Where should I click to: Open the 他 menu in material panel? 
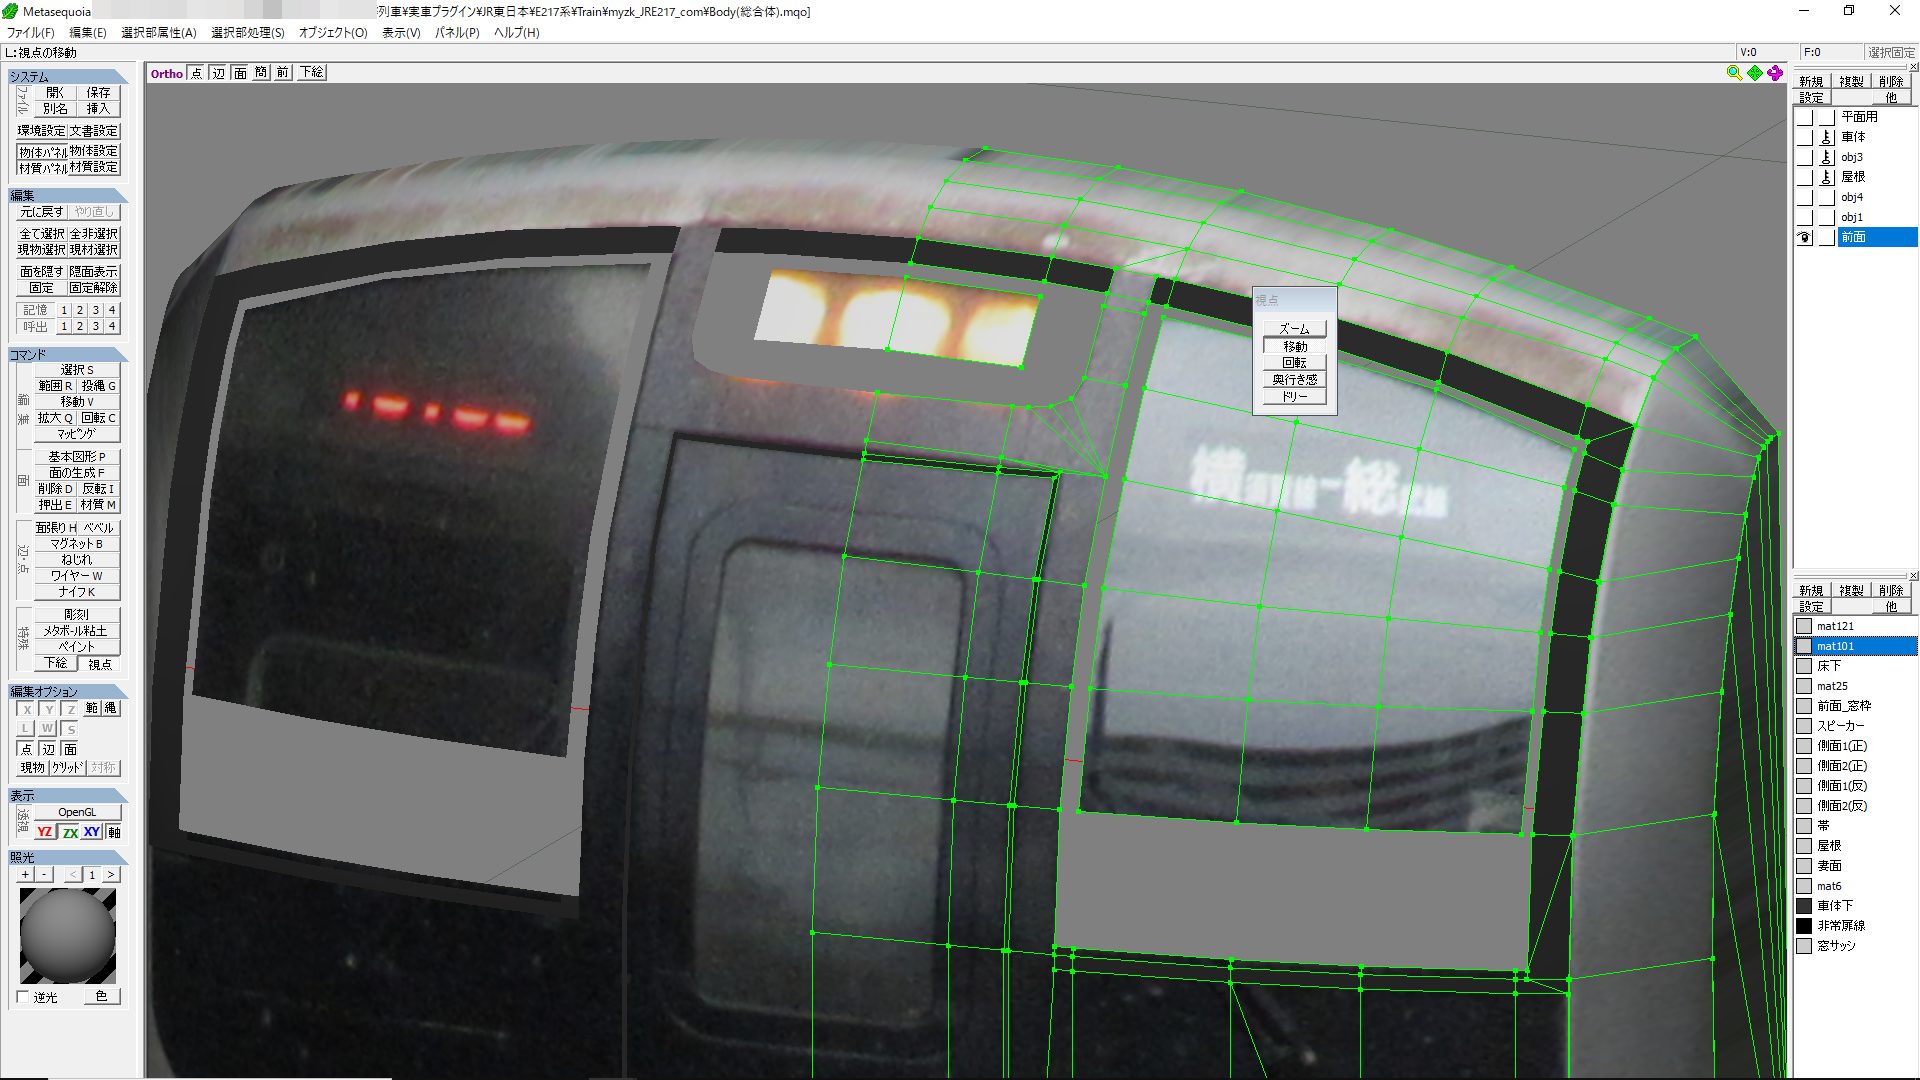pyautogui.click(x=1891, y=607)
